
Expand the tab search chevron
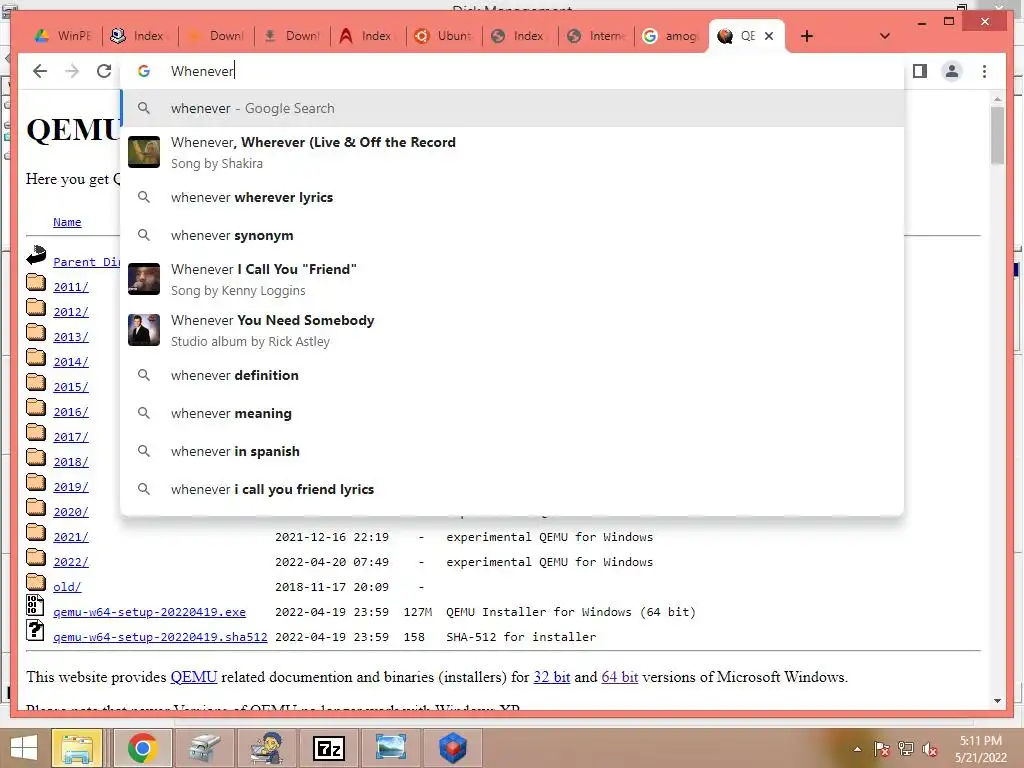pyautogui.click(x=884, y=36)
